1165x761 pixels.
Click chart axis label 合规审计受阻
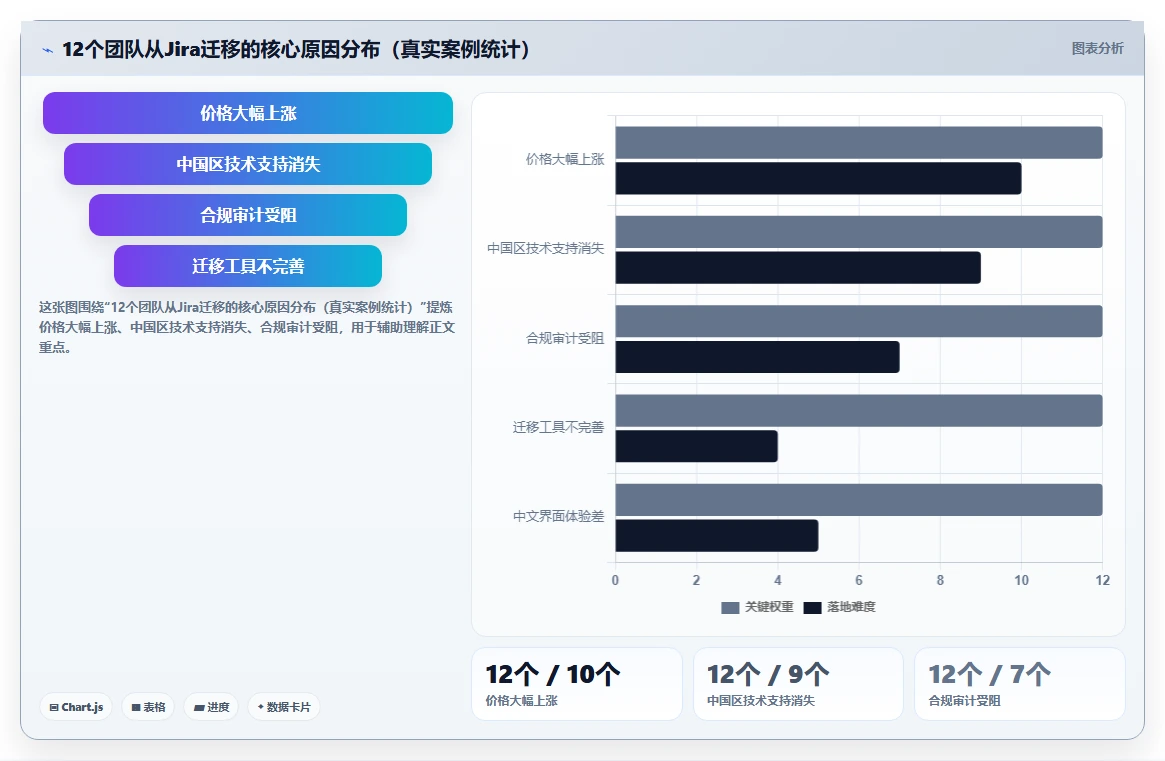click(x=565, y=338)
